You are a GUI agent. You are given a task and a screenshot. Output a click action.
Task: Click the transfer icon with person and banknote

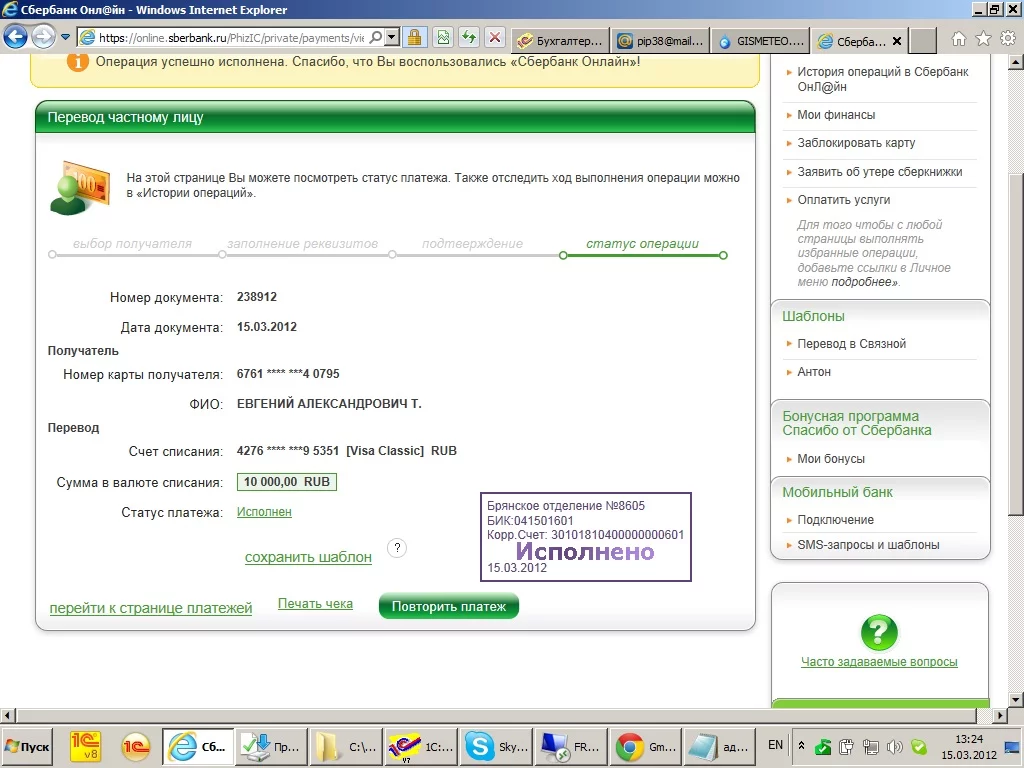point(79,187)
